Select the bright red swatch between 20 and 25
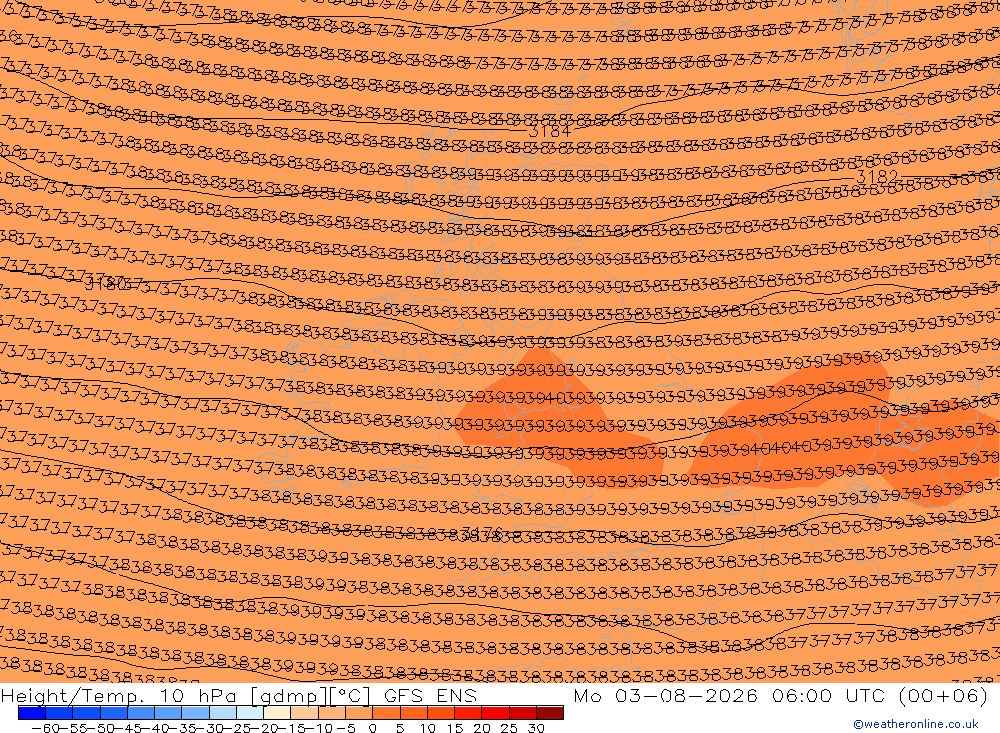Image resolution: width=1000 pixels, height=733 pixels. pyautogui.click(x=496, y=713)
